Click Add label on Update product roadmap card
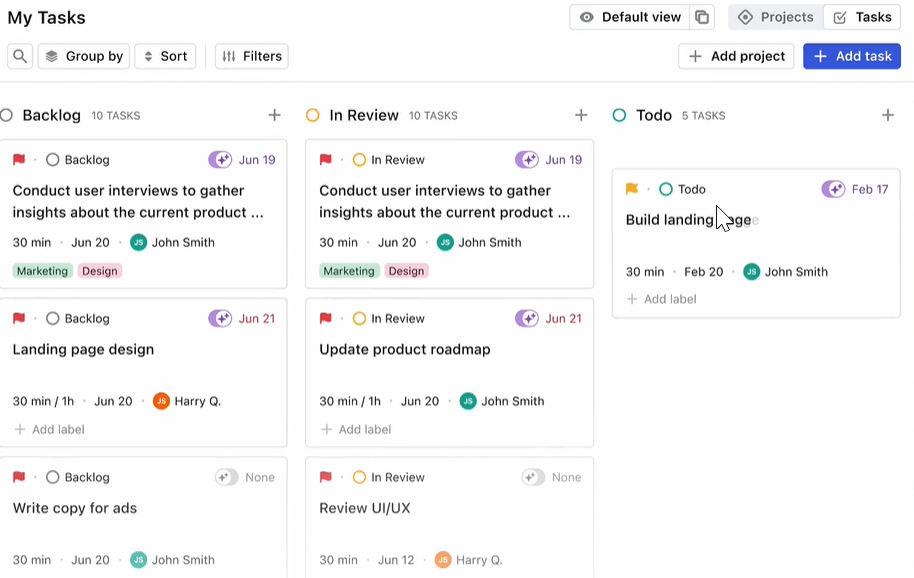 coord(356,429)
